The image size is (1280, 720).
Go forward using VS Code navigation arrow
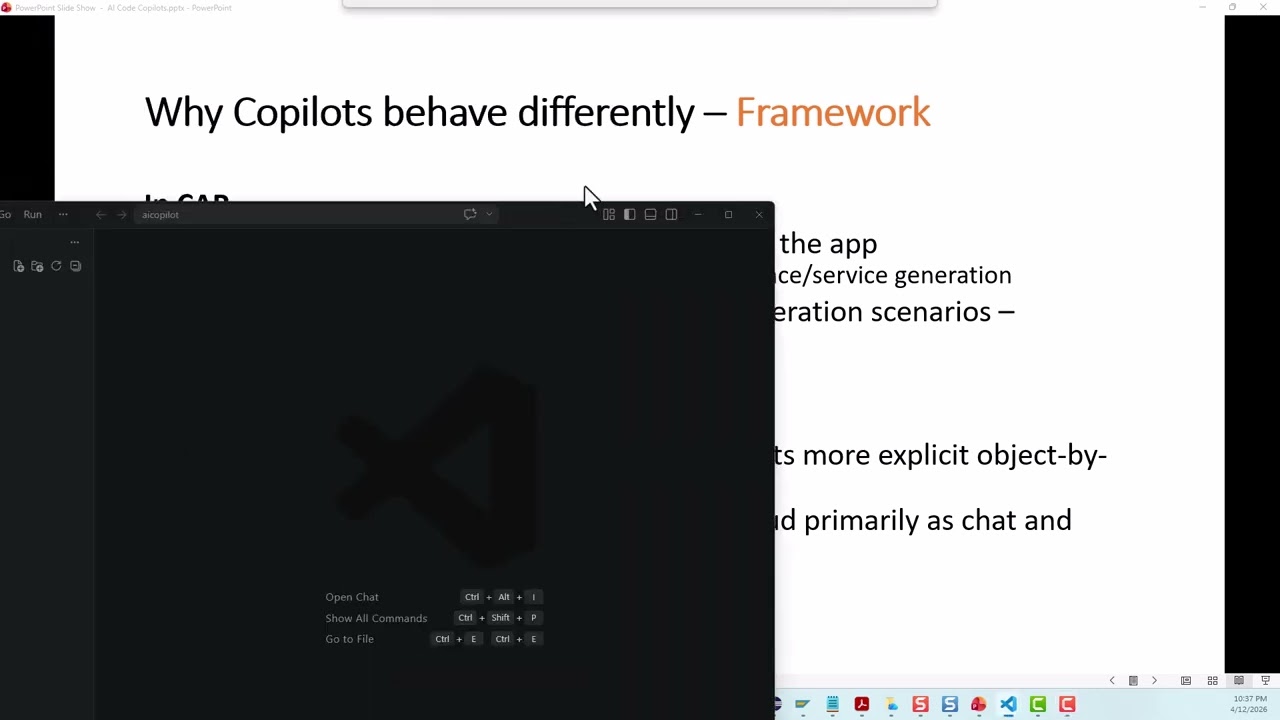pyautogui.click(x=122, y=214)
